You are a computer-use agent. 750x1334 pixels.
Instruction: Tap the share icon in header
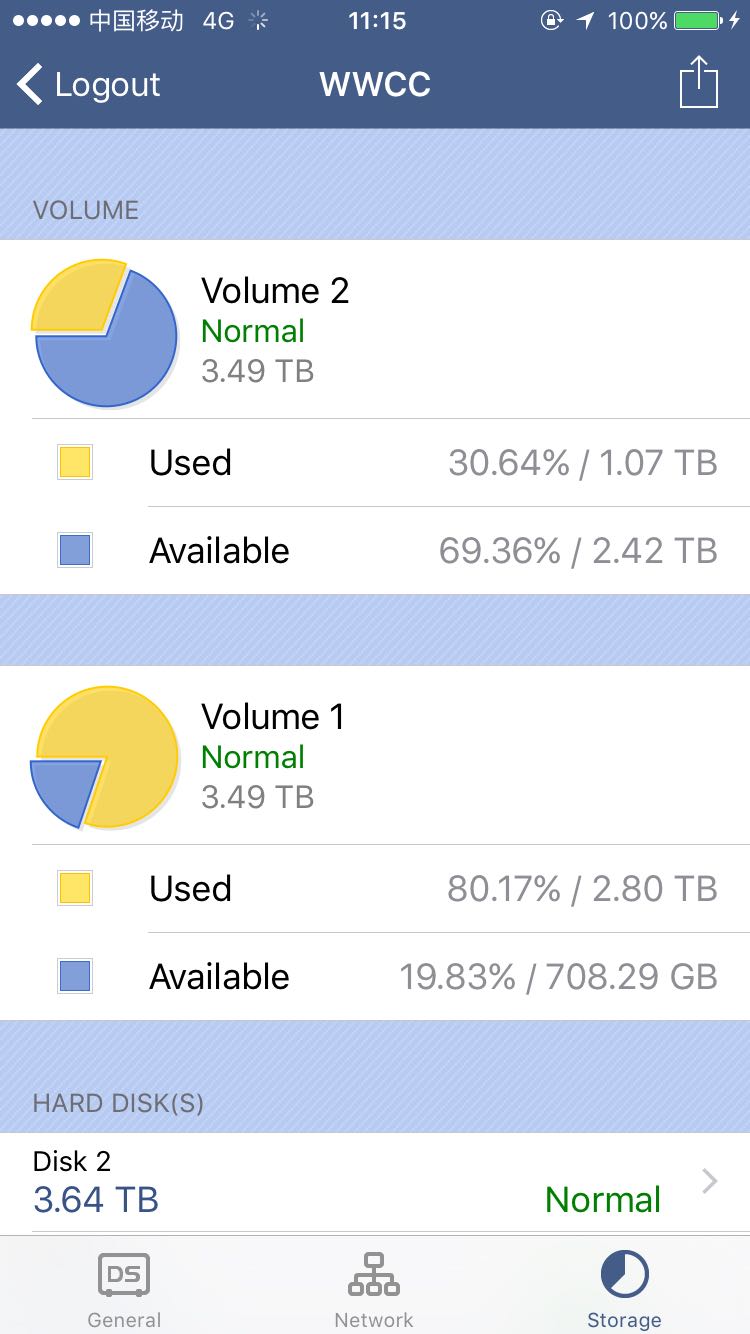coord(699,83)
